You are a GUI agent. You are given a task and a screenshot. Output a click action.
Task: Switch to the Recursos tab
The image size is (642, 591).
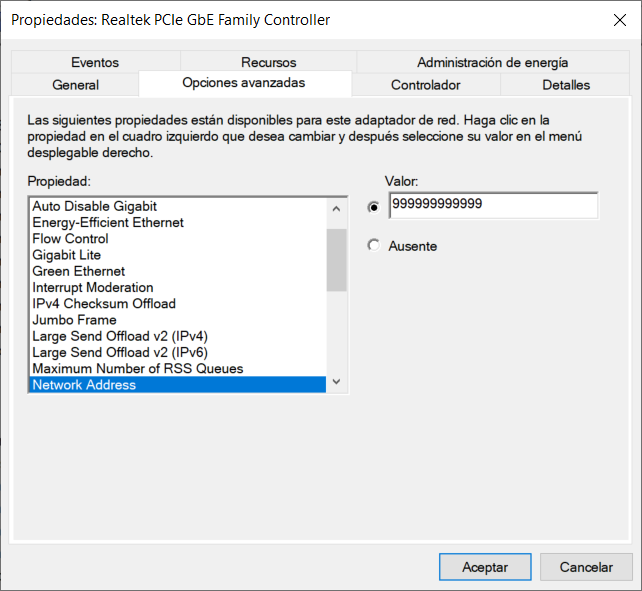(268, 62)
